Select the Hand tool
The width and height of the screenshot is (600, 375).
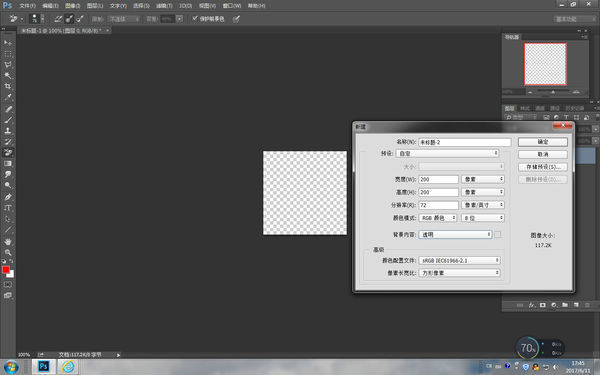8,241
